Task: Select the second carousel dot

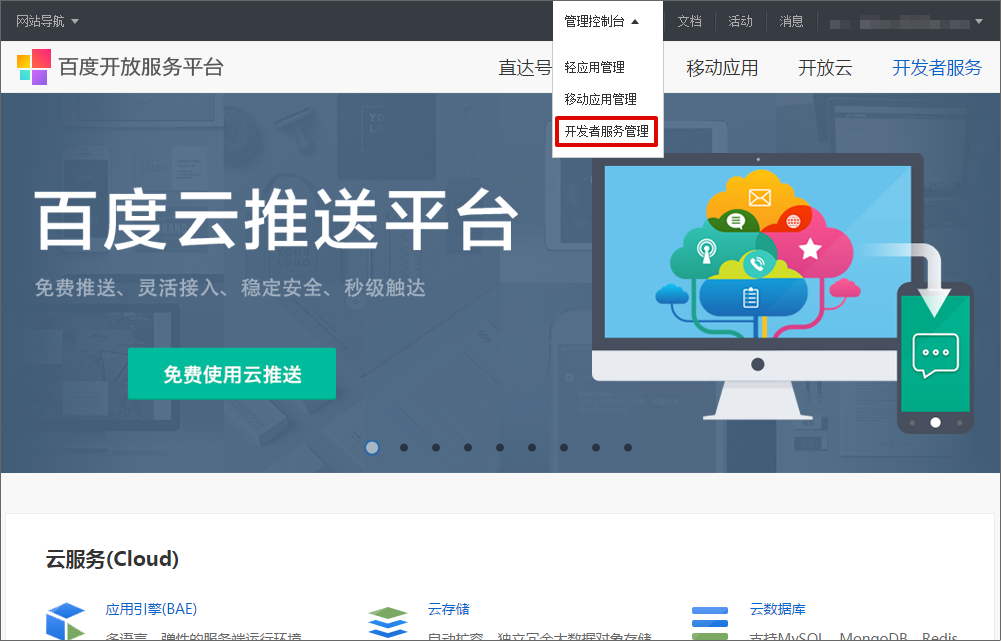Action: 404,448
